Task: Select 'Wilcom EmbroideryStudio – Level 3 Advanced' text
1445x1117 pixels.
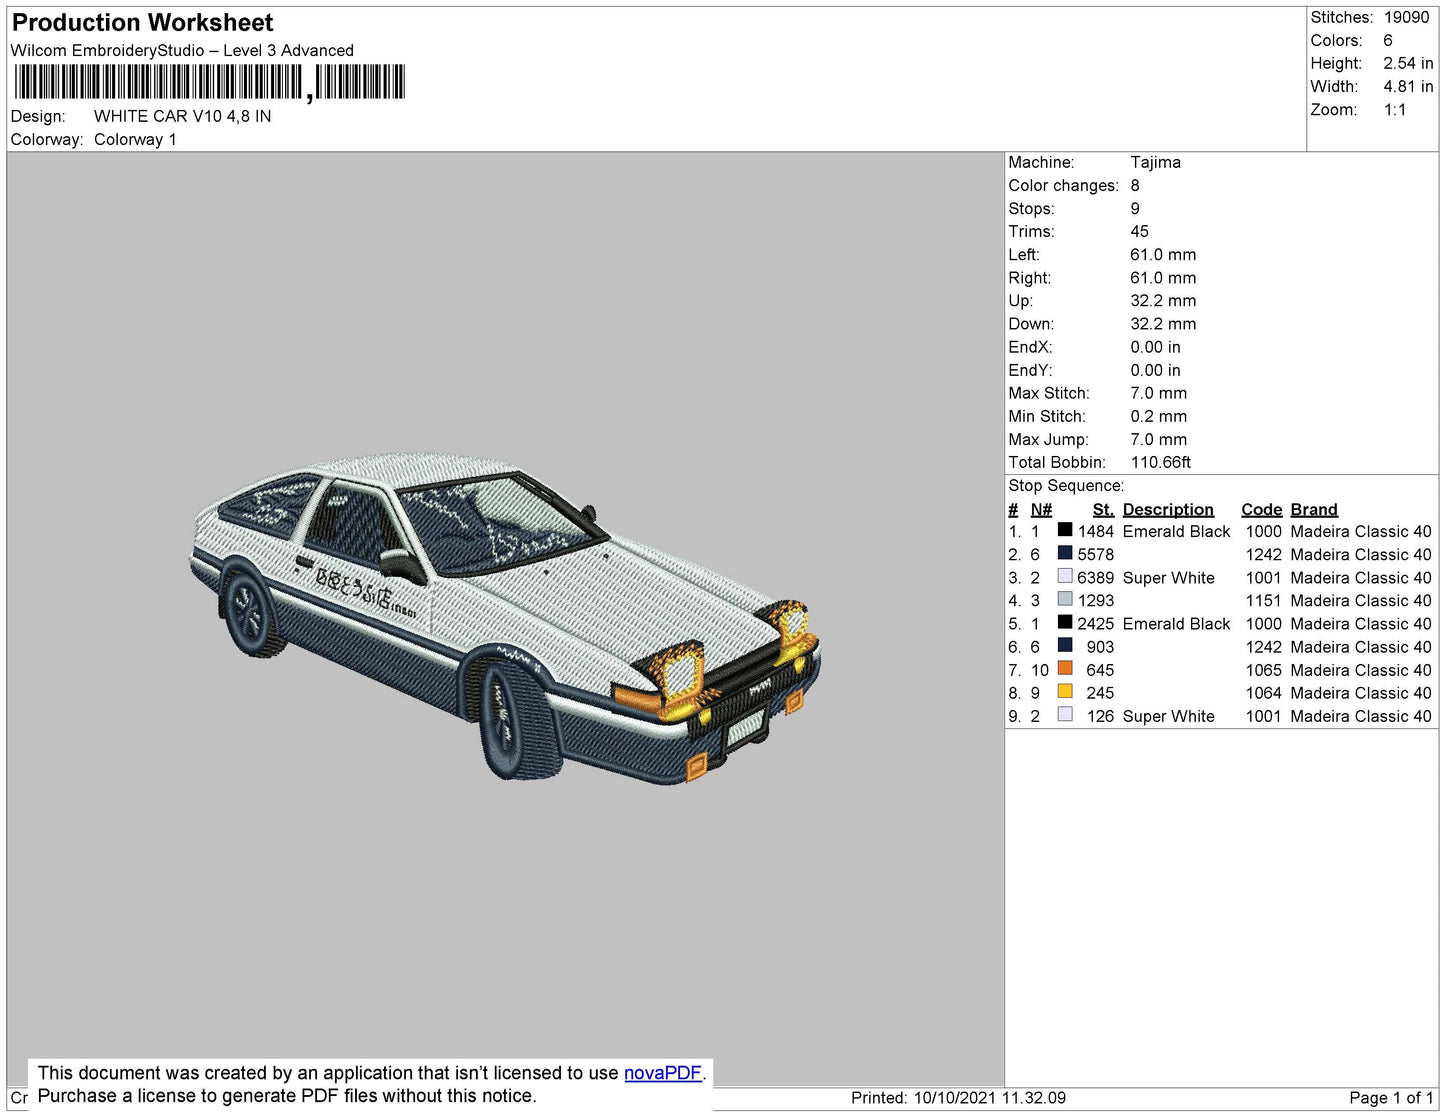Action: (182, 50)
